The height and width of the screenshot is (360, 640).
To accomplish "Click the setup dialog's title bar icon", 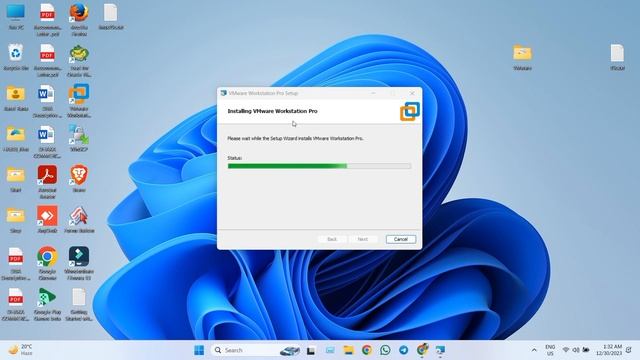I will tap(223, 93).
